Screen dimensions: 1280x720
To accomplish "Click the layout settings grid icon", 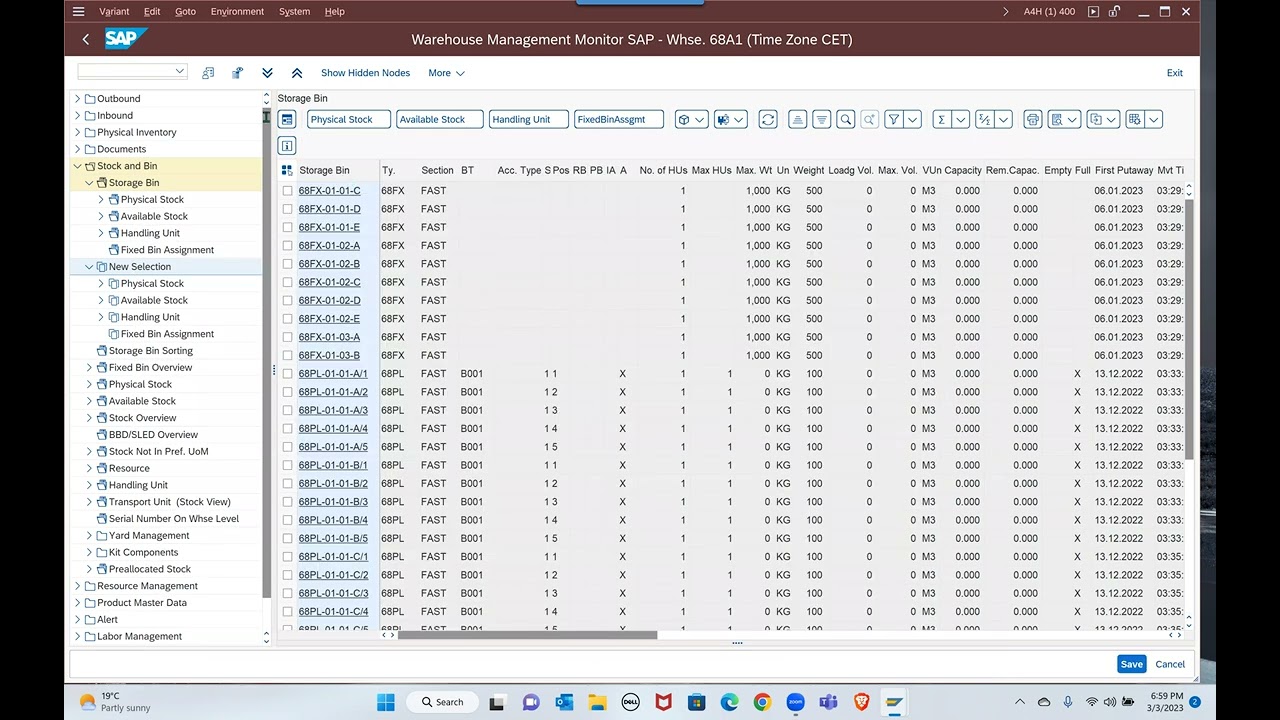I will coord(1134,119).
